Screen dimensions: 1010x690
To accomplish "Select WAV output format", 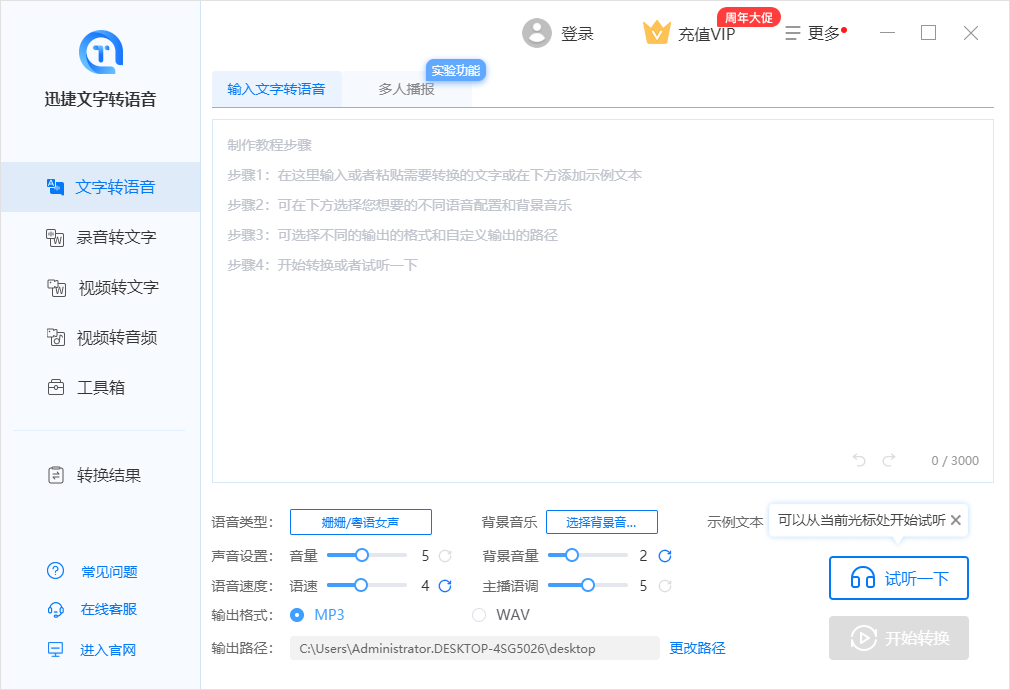I will (479, 615).
